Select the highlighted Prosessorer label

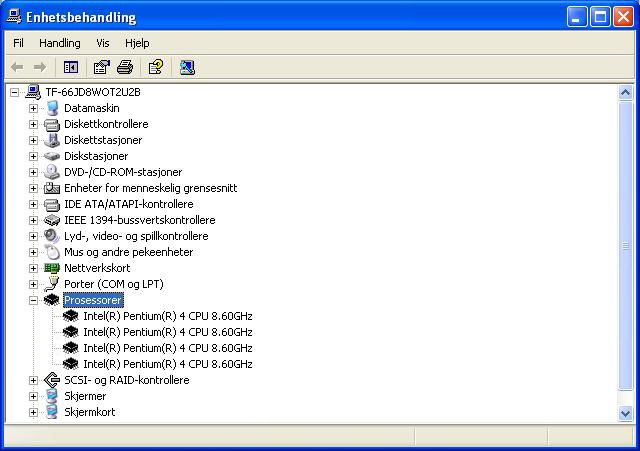(93, 300)
